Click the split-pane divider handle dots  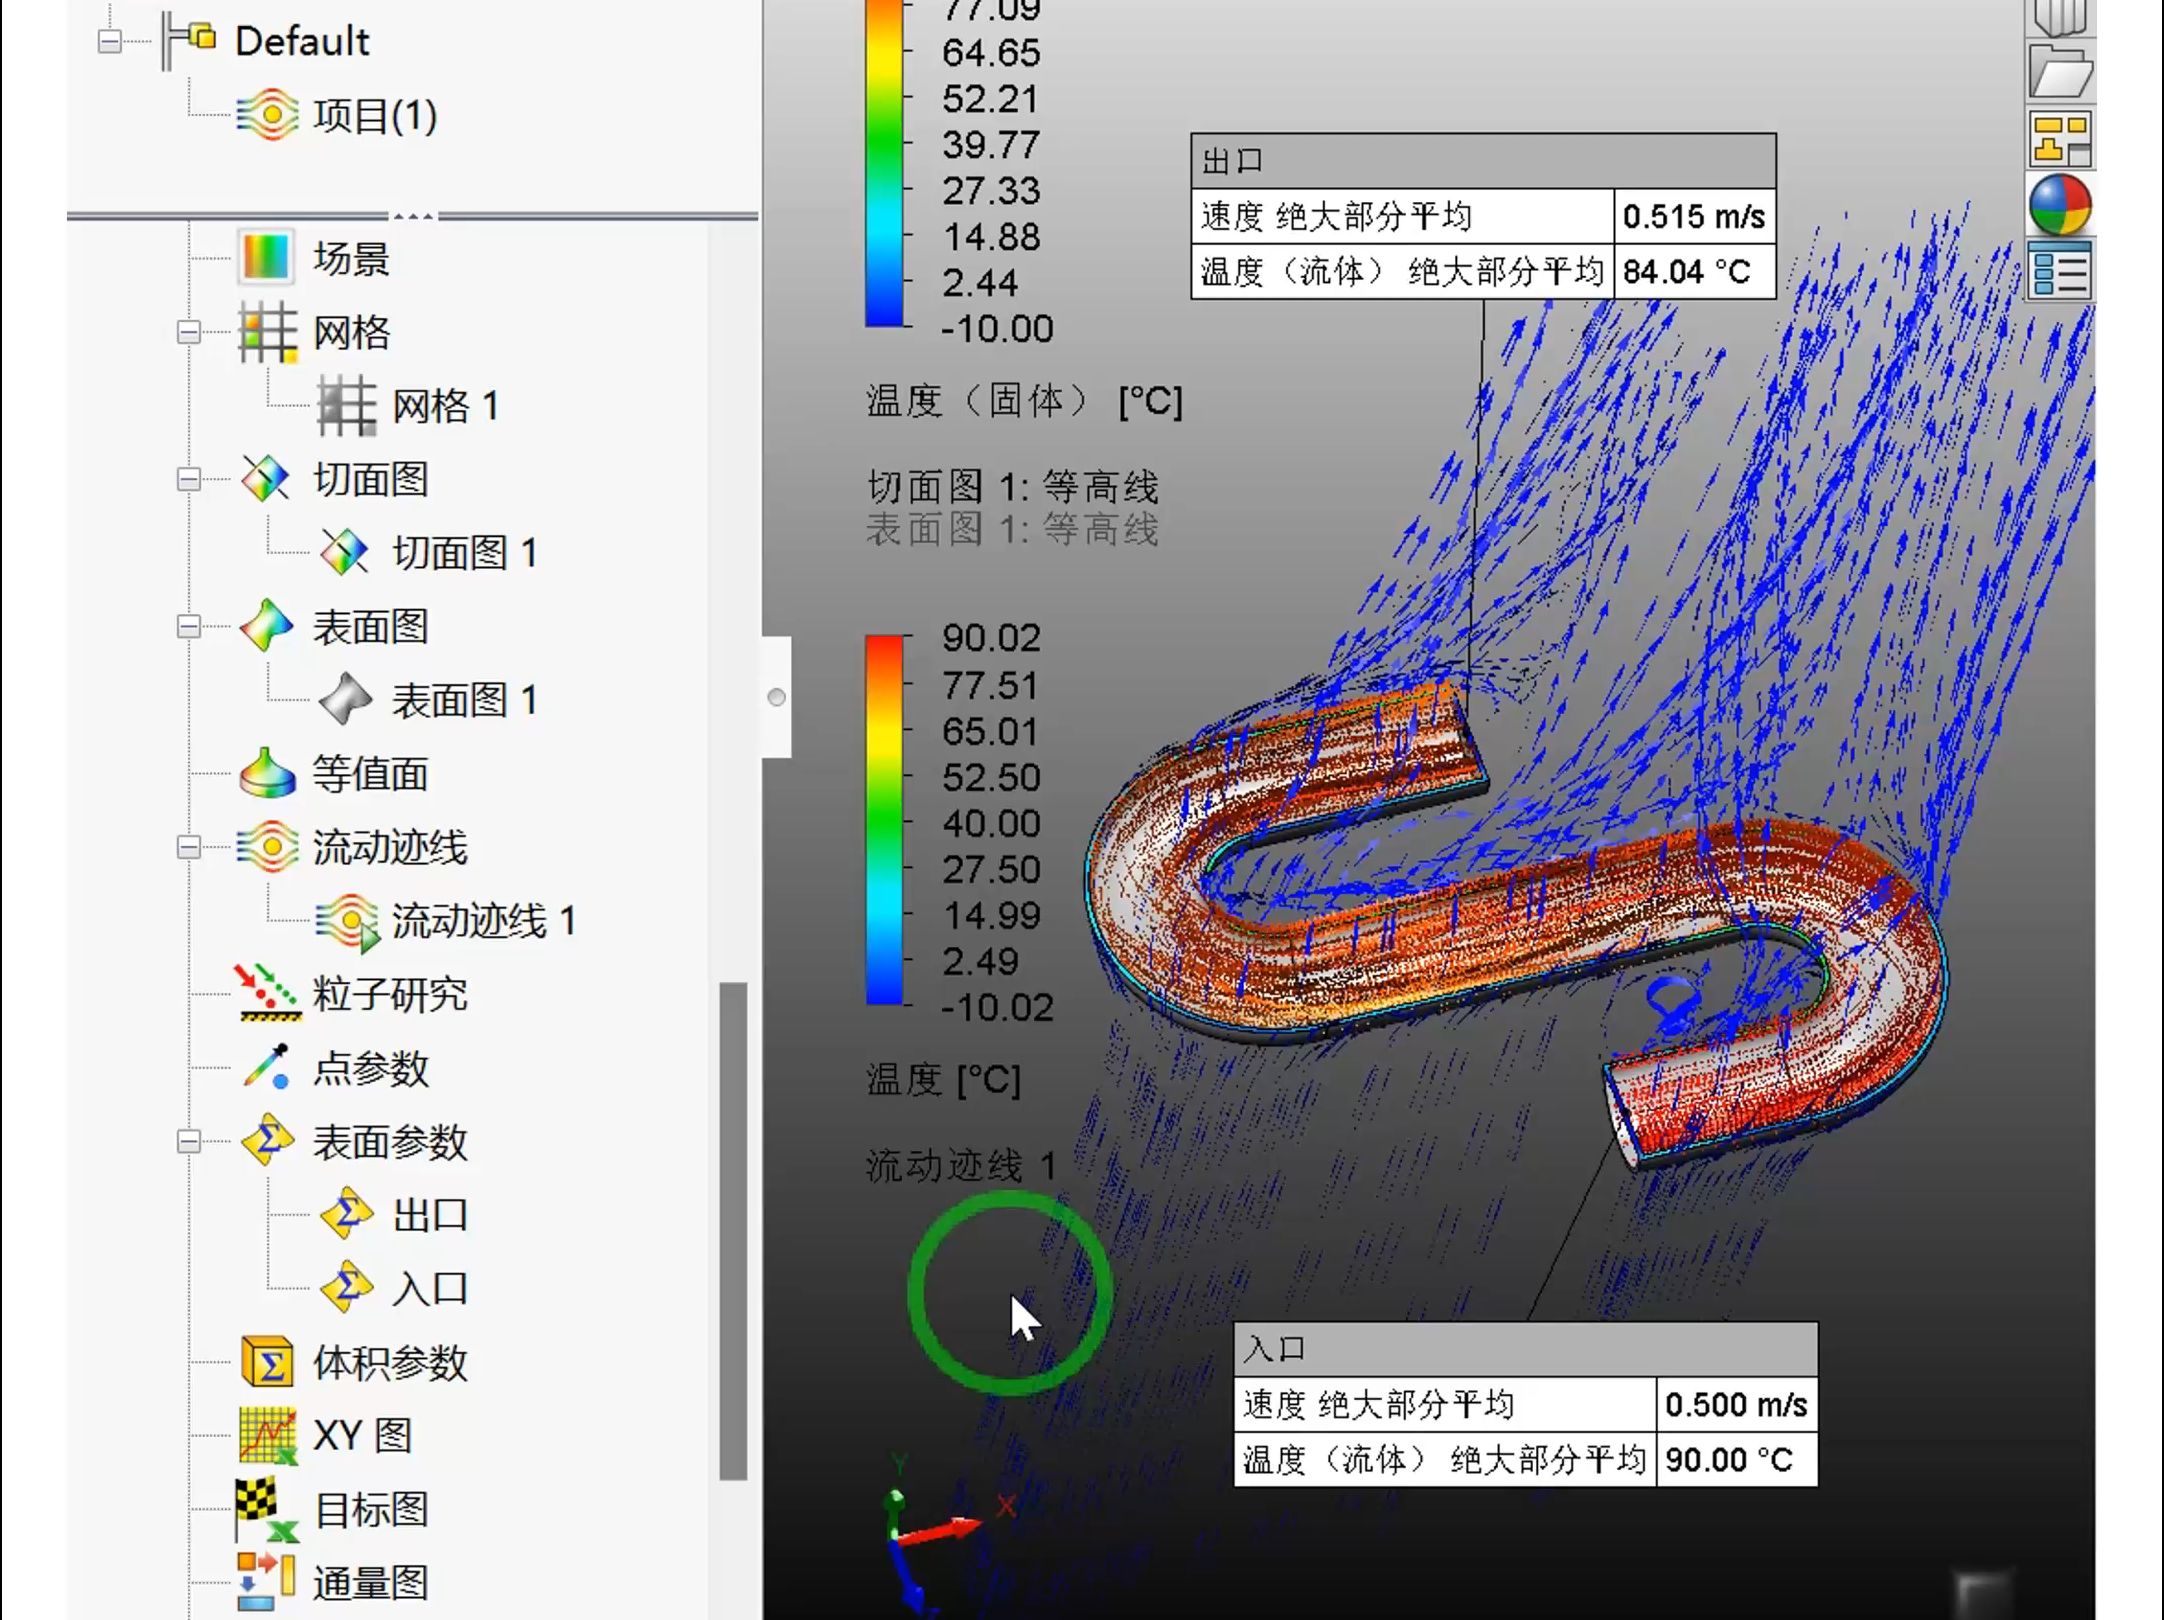[413, 215]
